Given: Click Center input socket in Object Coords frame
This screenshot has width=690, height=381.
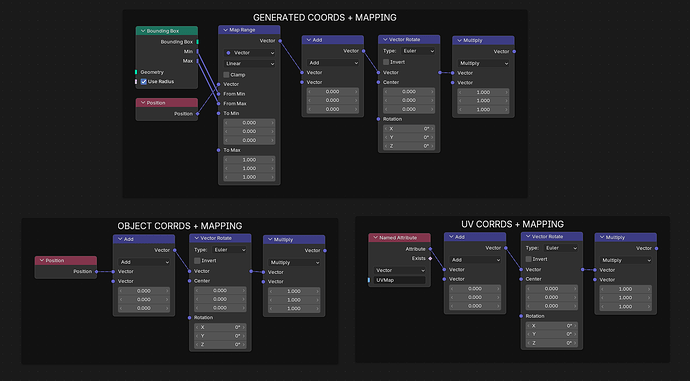Looking at the screenshot, I should tap(190, 281).
